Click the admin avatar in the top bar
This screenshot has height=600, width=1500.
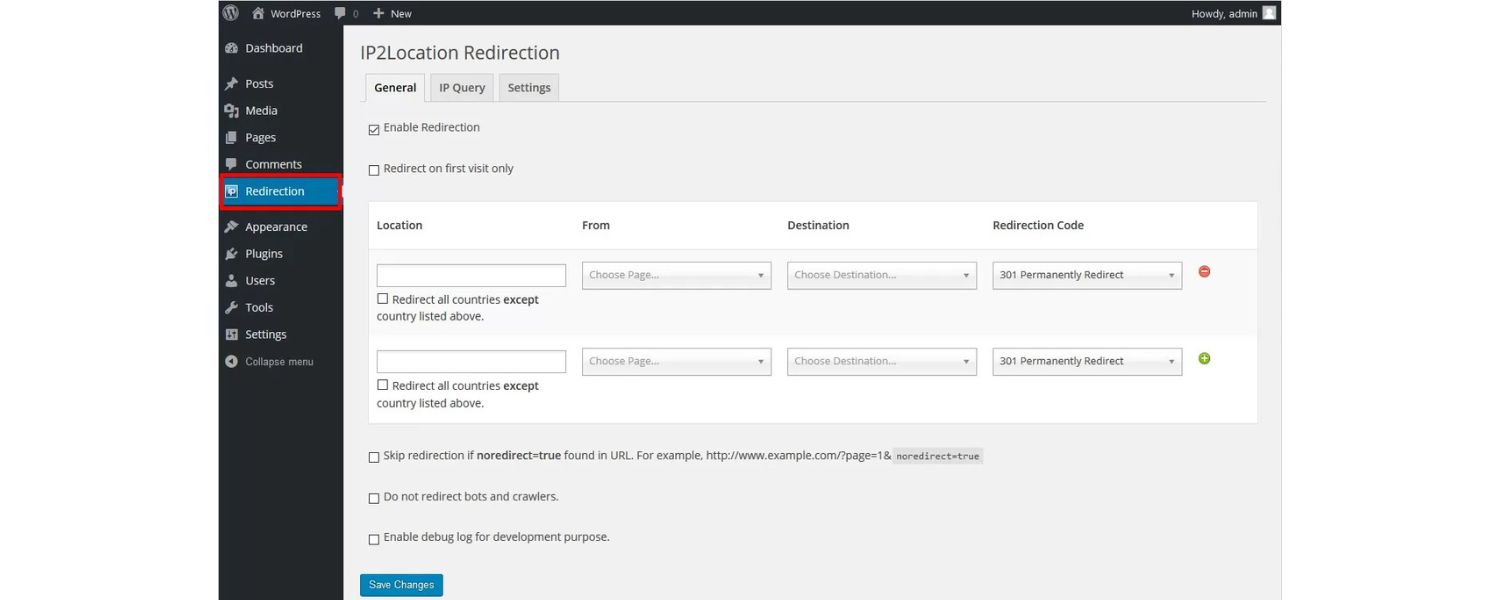pos(1267,13)
